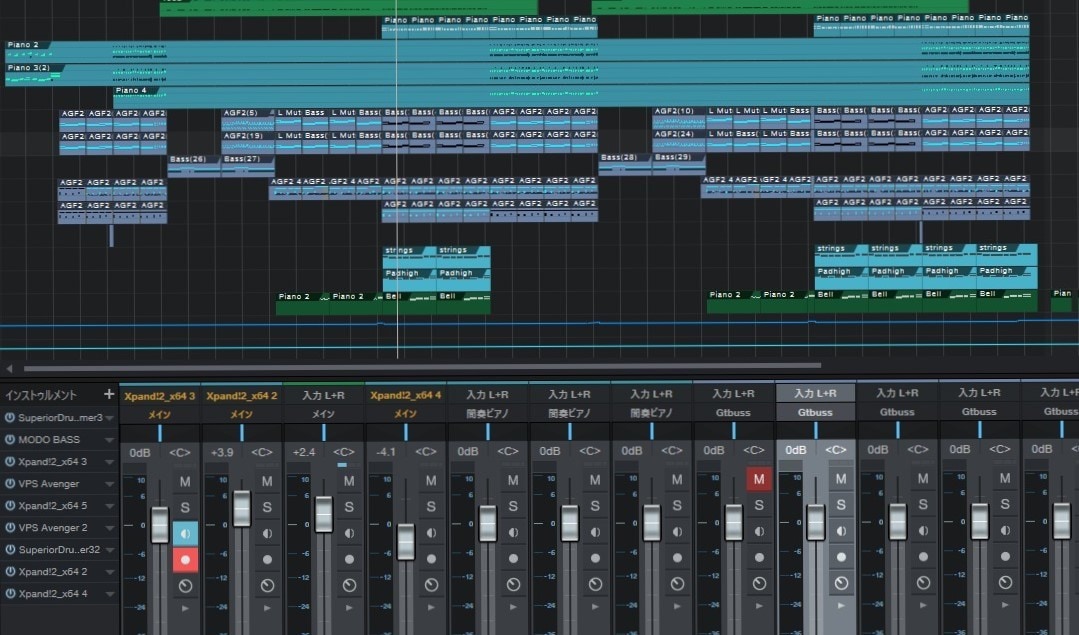
Task: Toggle power icon for SuperiorDru..mer3 instrument
Action: click(x=10, y=418)
